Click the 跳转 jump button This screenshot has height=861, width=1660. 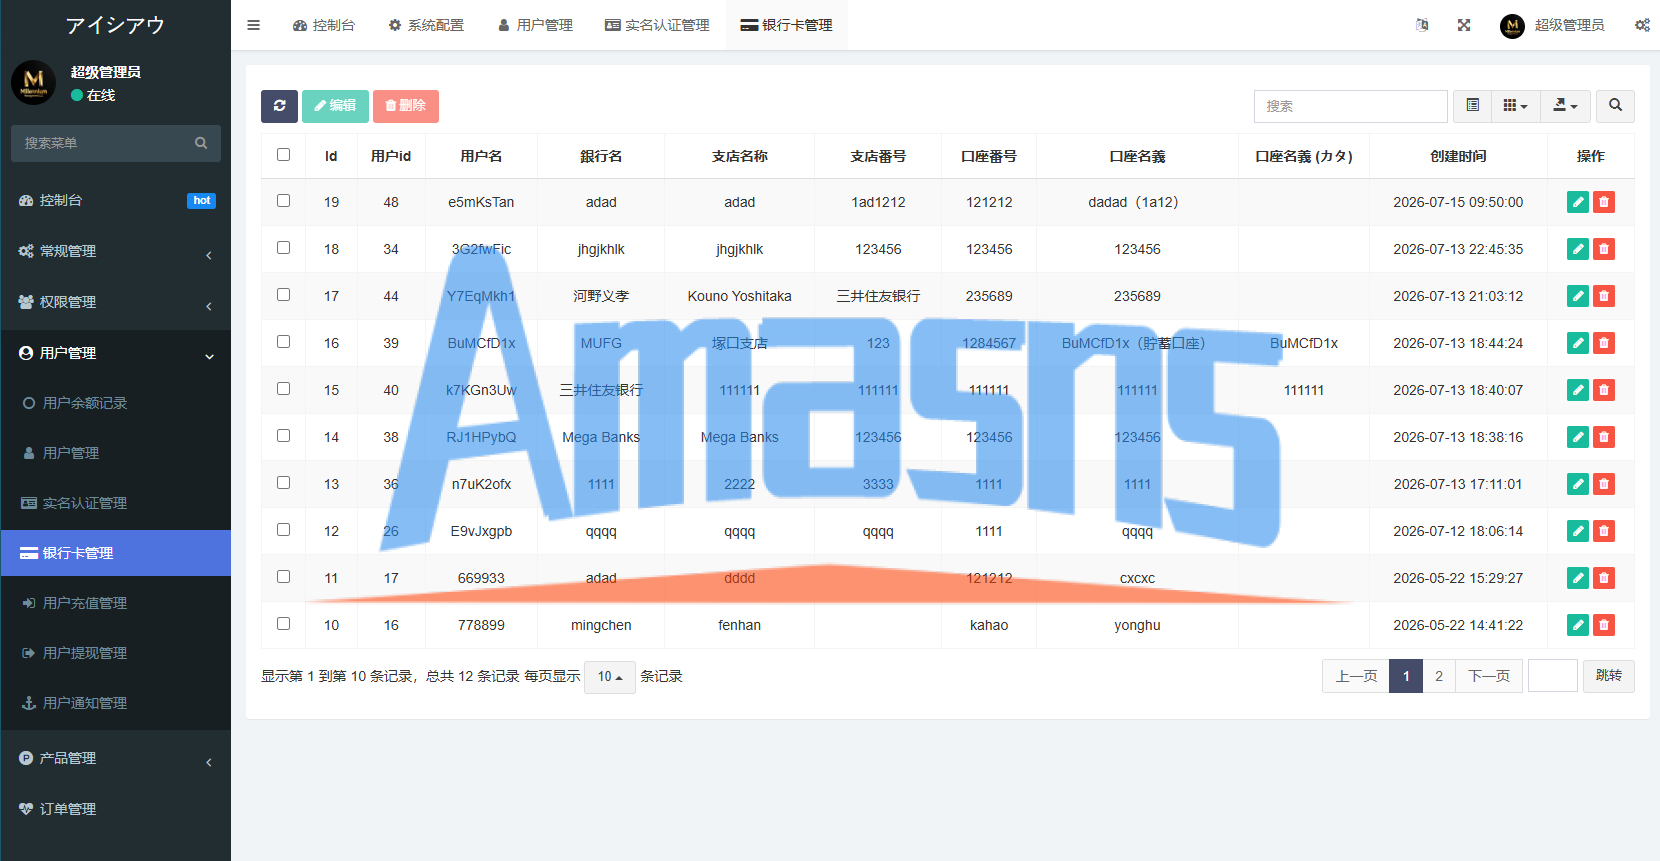[1609, 676]
